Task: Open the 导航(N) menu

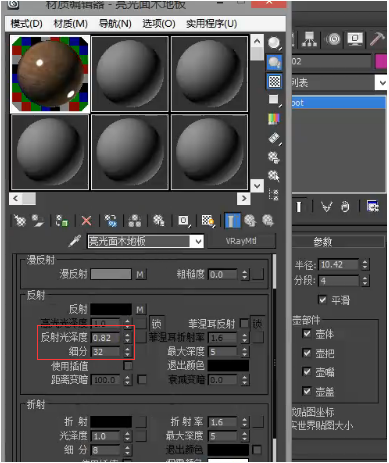Action: 115,24
